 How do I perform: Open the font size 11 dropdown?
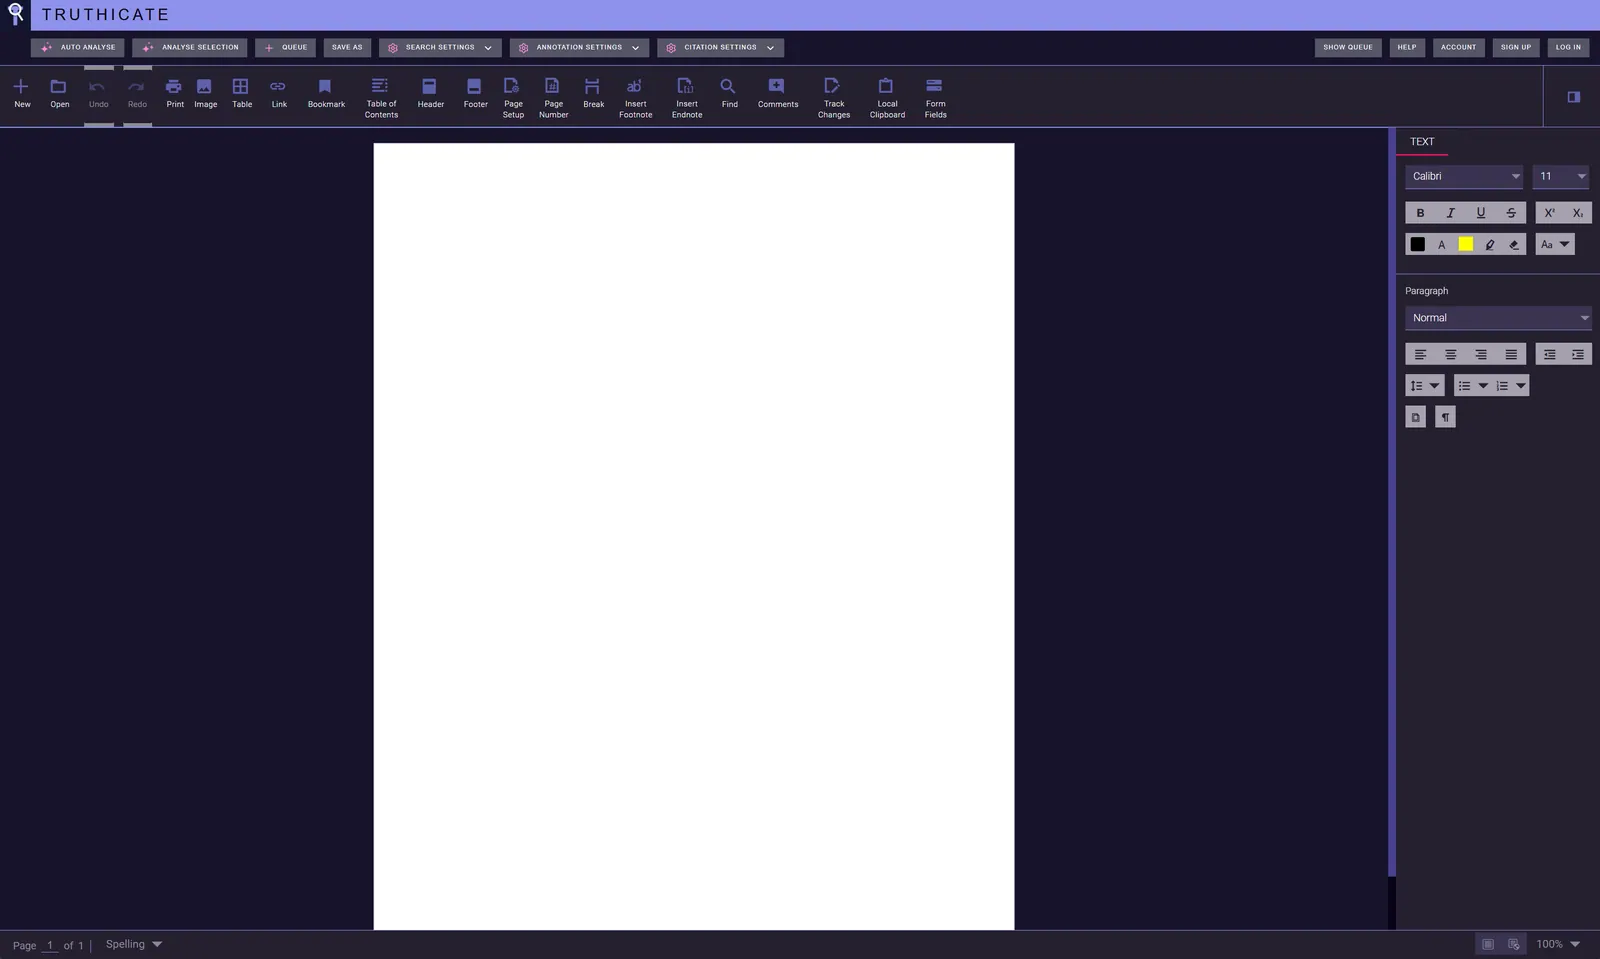[1561, 177]
